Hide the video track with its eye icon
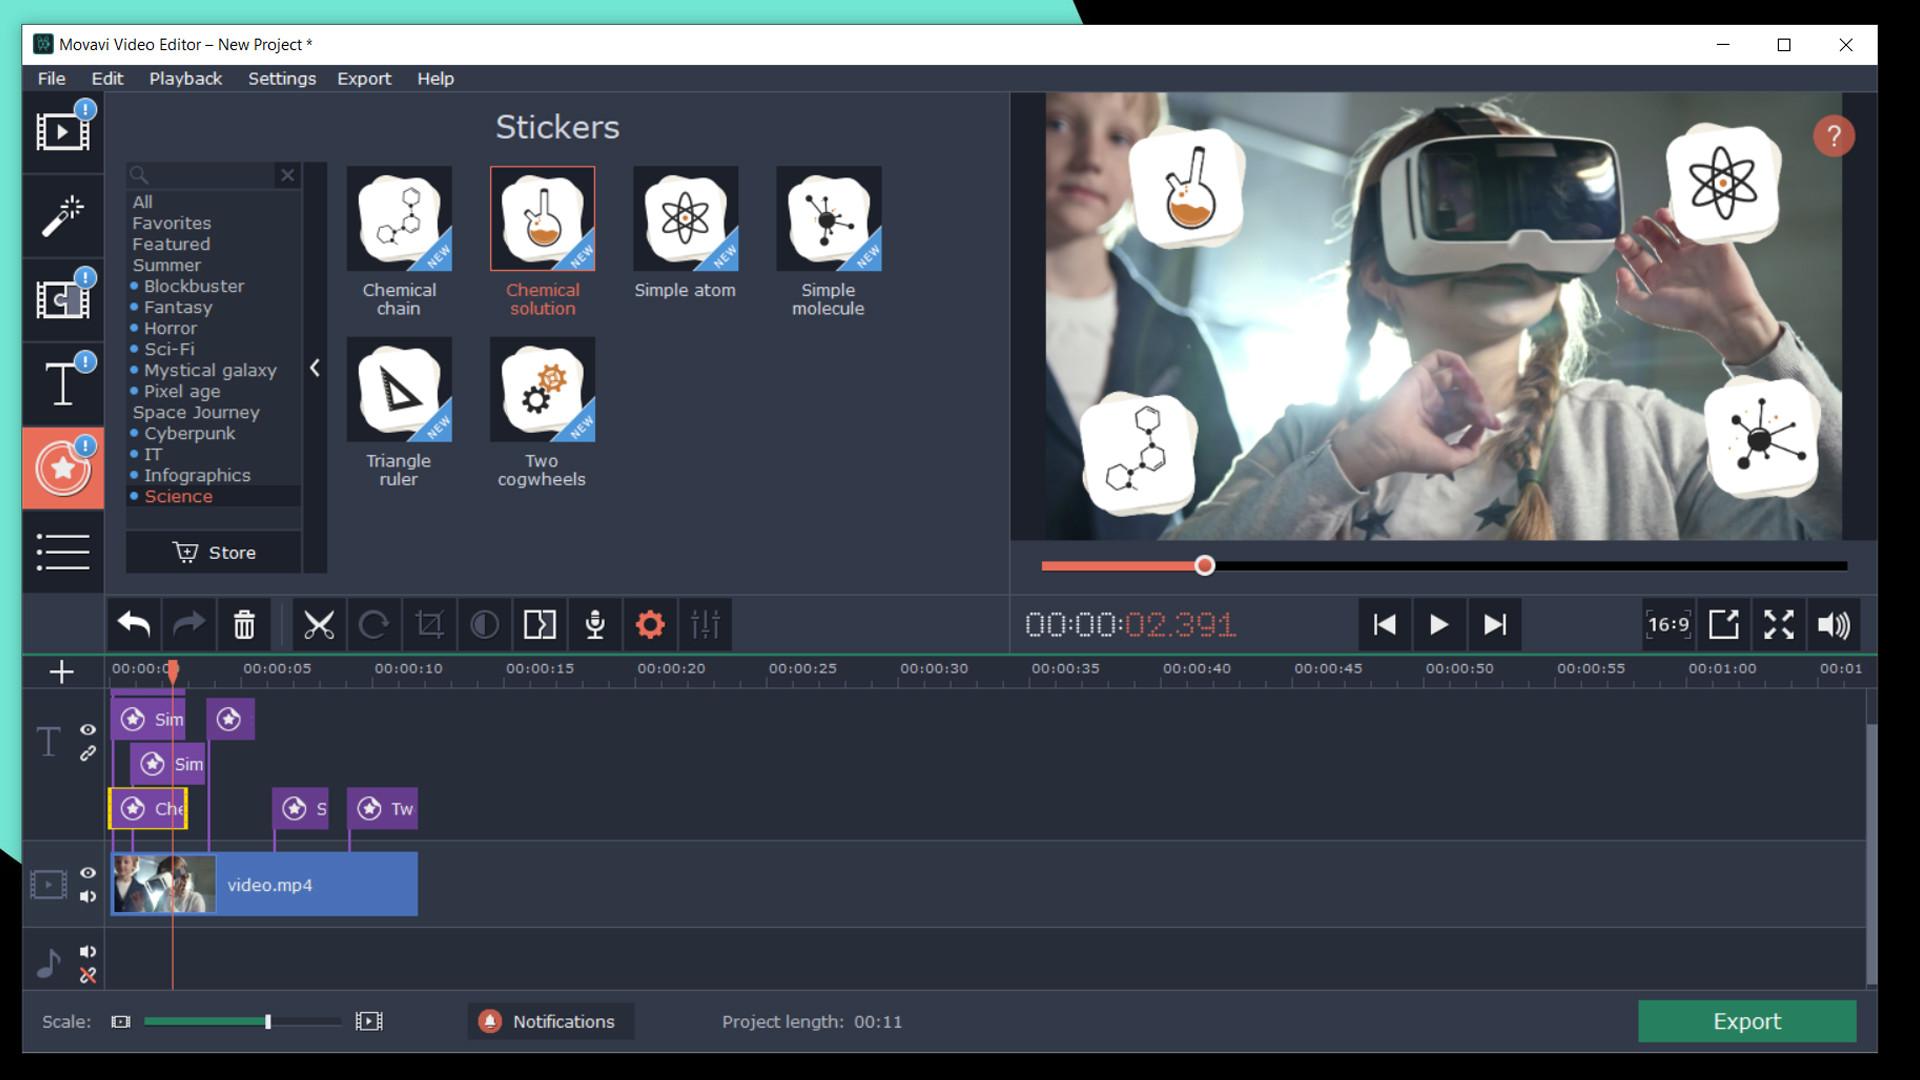 (88, 873)
